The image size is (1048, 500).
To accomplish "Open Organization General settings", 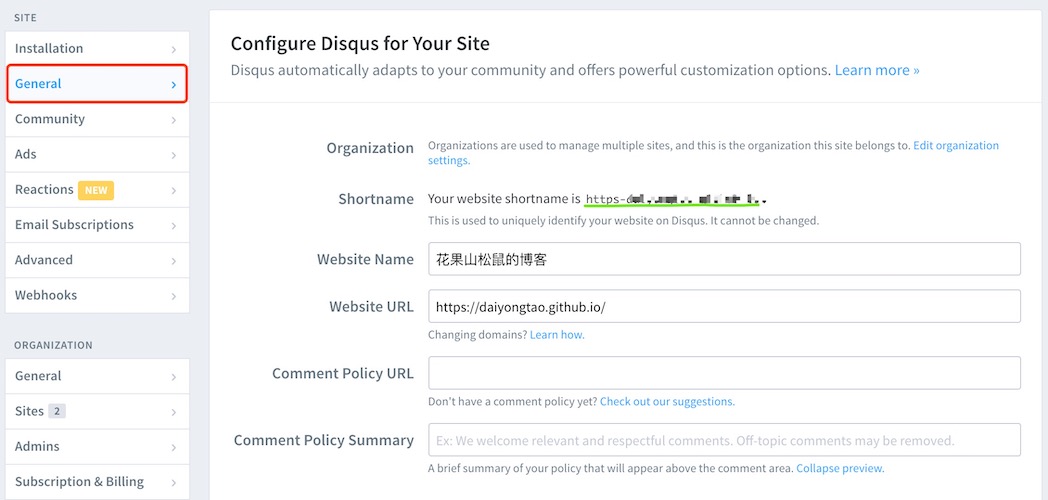I will [98, 376].
